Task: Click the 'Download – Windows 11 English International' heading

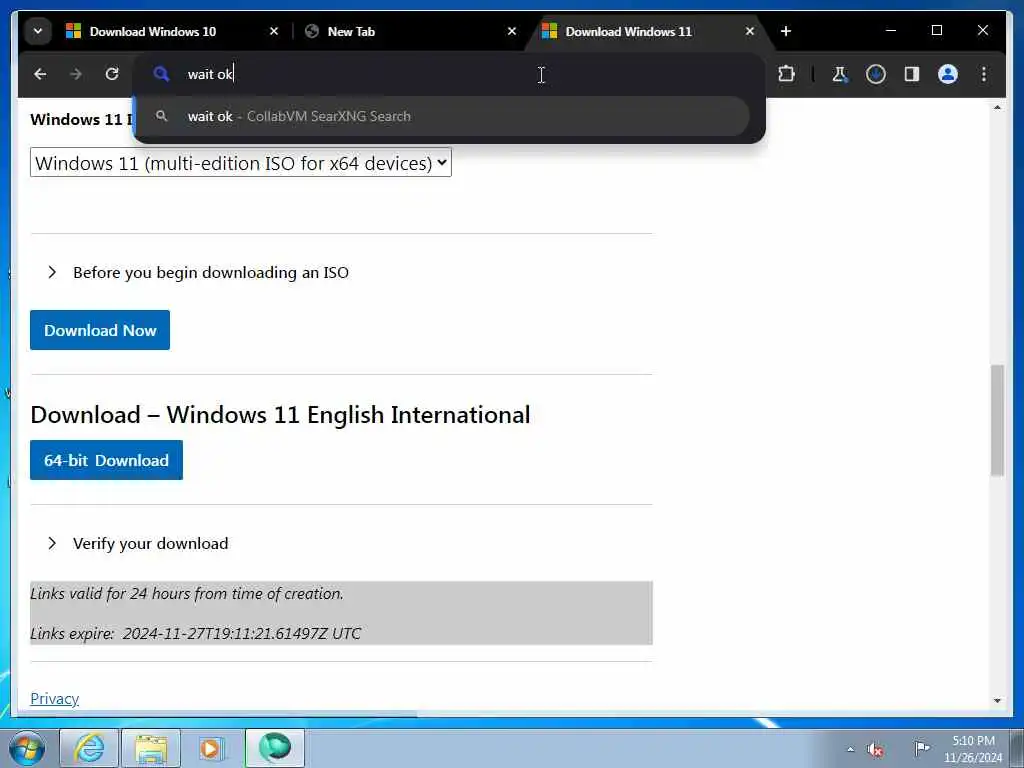Action: (x=280, y=415)
